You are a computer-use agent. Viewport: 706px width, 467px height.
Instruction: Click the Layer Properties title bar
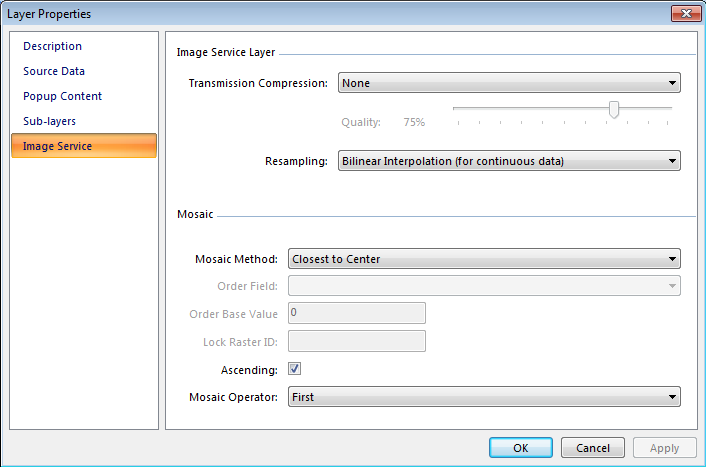pyautogui.click(x=300, y=14)
